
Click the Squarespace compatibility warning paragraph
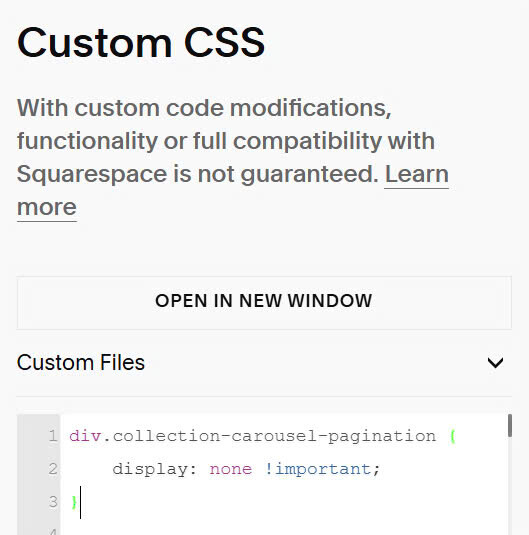(233, 158)
